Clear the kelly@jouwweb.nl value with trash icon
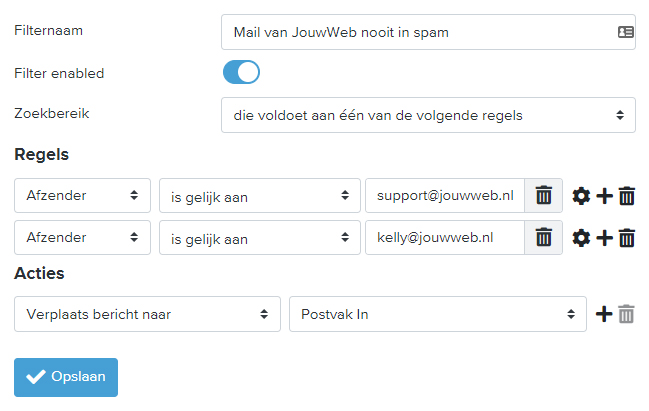Screen dimensions: 649x411 (543, 238)
